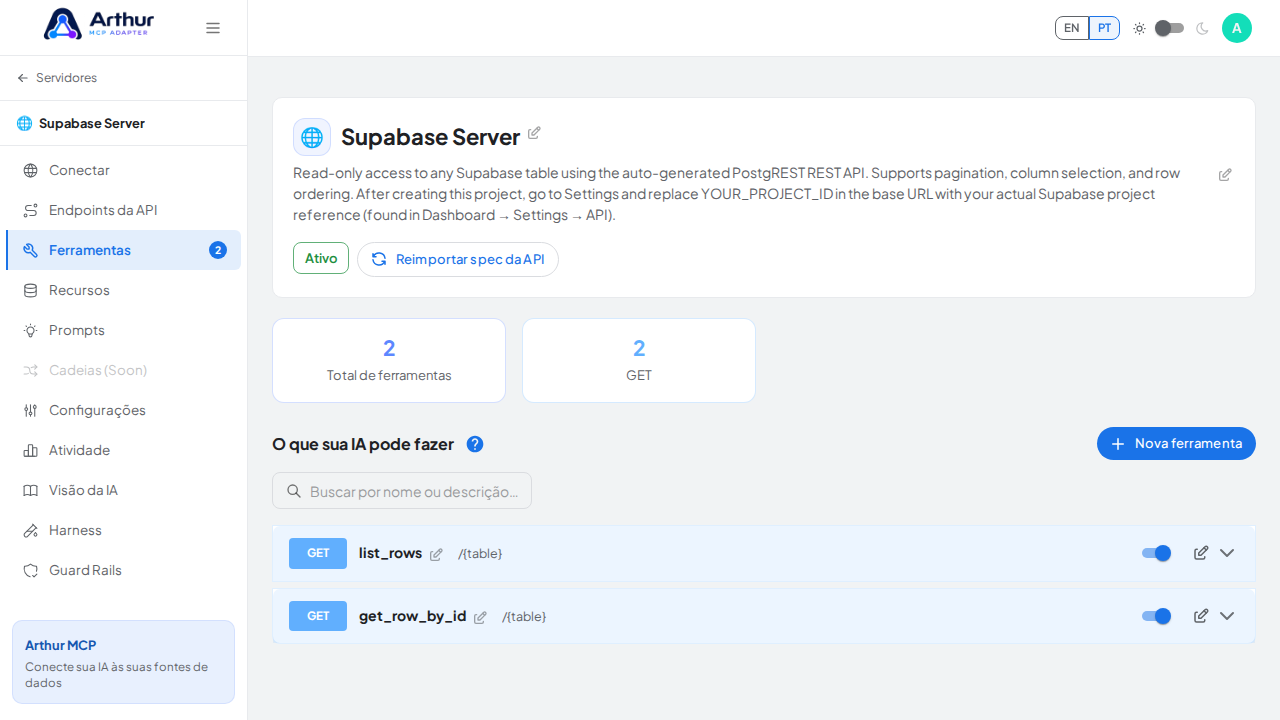Open the Harness section
Viewport: 1280px width, 720px height.
click(123, 530)
